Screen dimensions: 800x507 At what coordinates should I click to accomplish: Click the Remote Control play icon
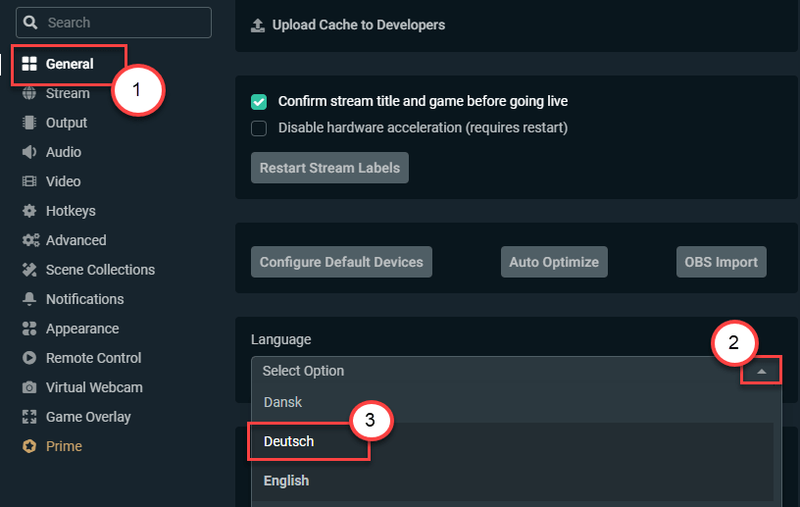click(x=29, y=358)
